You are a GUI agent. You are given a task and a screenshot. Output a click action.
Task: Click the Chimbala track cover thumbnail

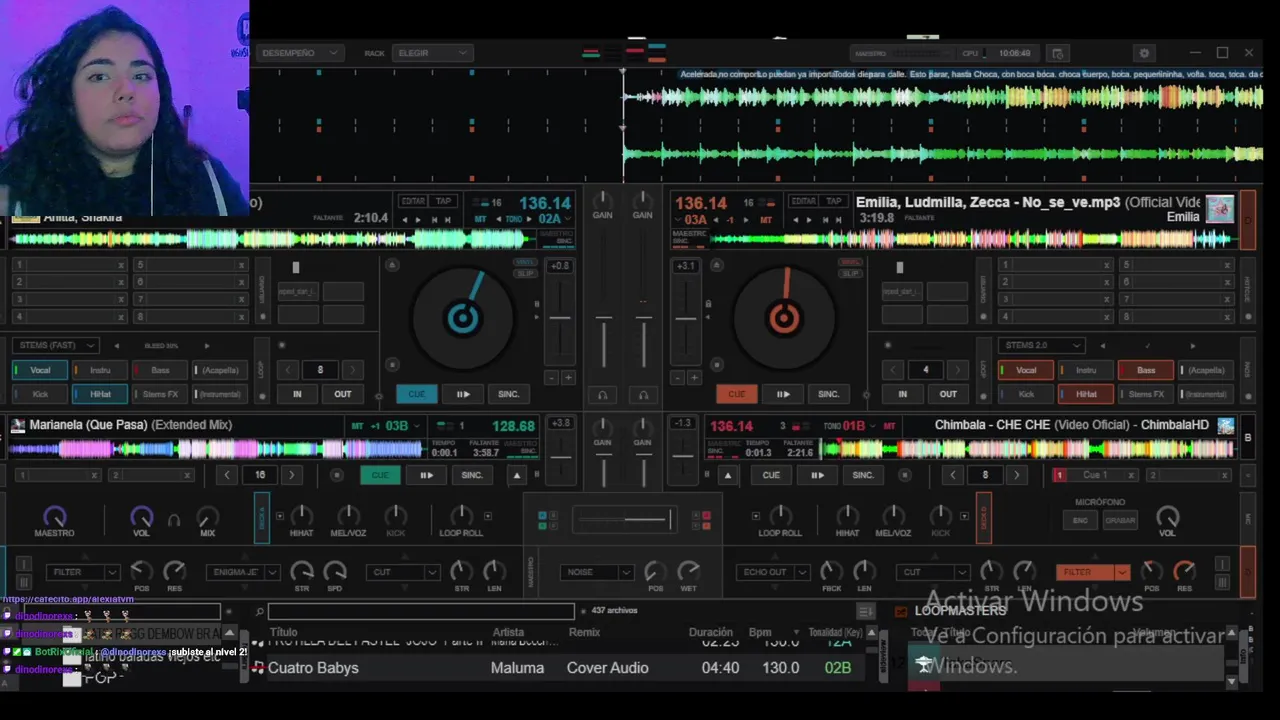coord(1226,425)
